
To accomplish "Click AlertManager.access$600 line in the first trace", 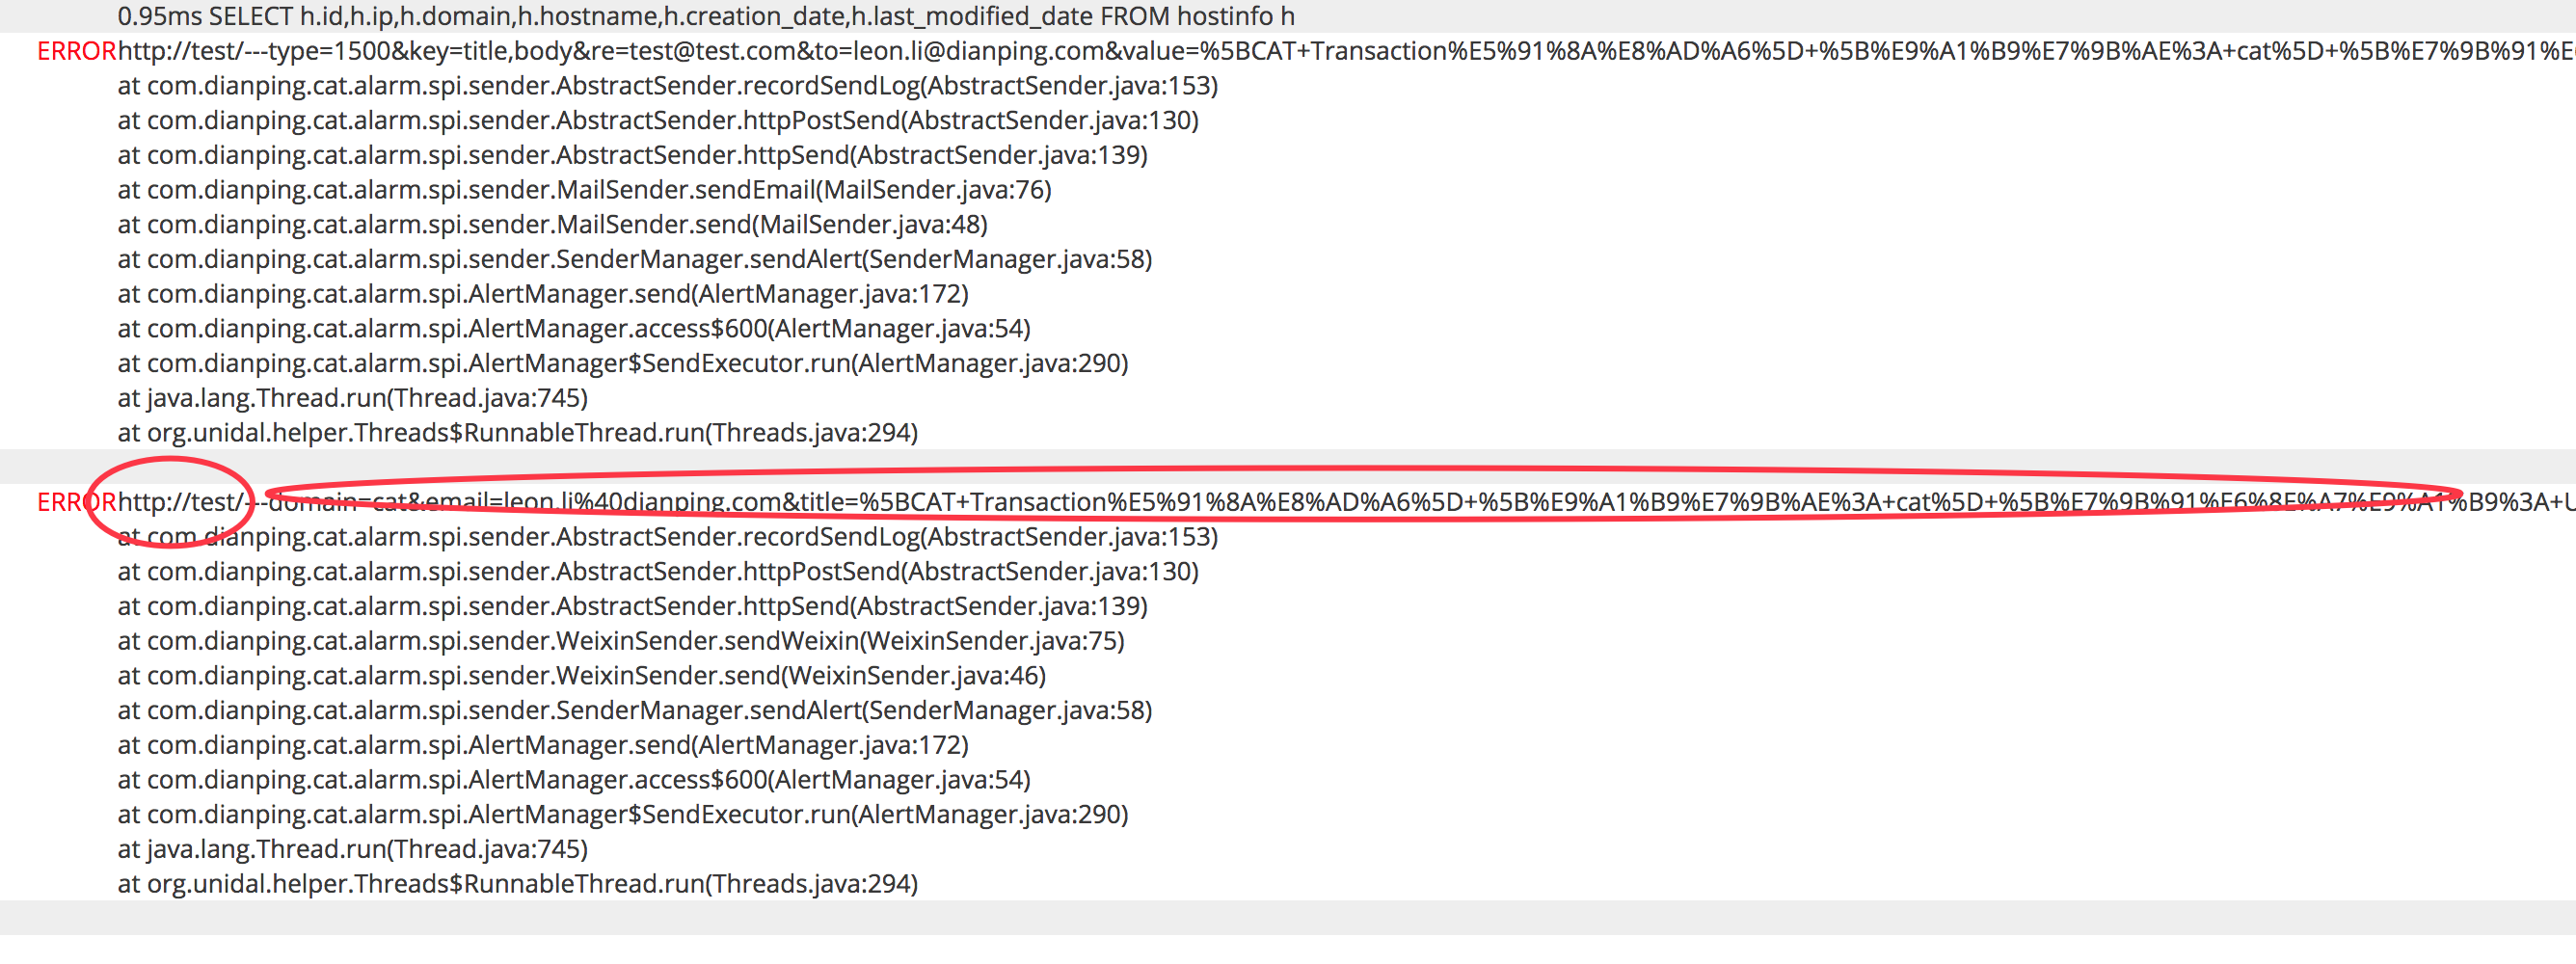I will pyautogui.click(x=573, y=329).
